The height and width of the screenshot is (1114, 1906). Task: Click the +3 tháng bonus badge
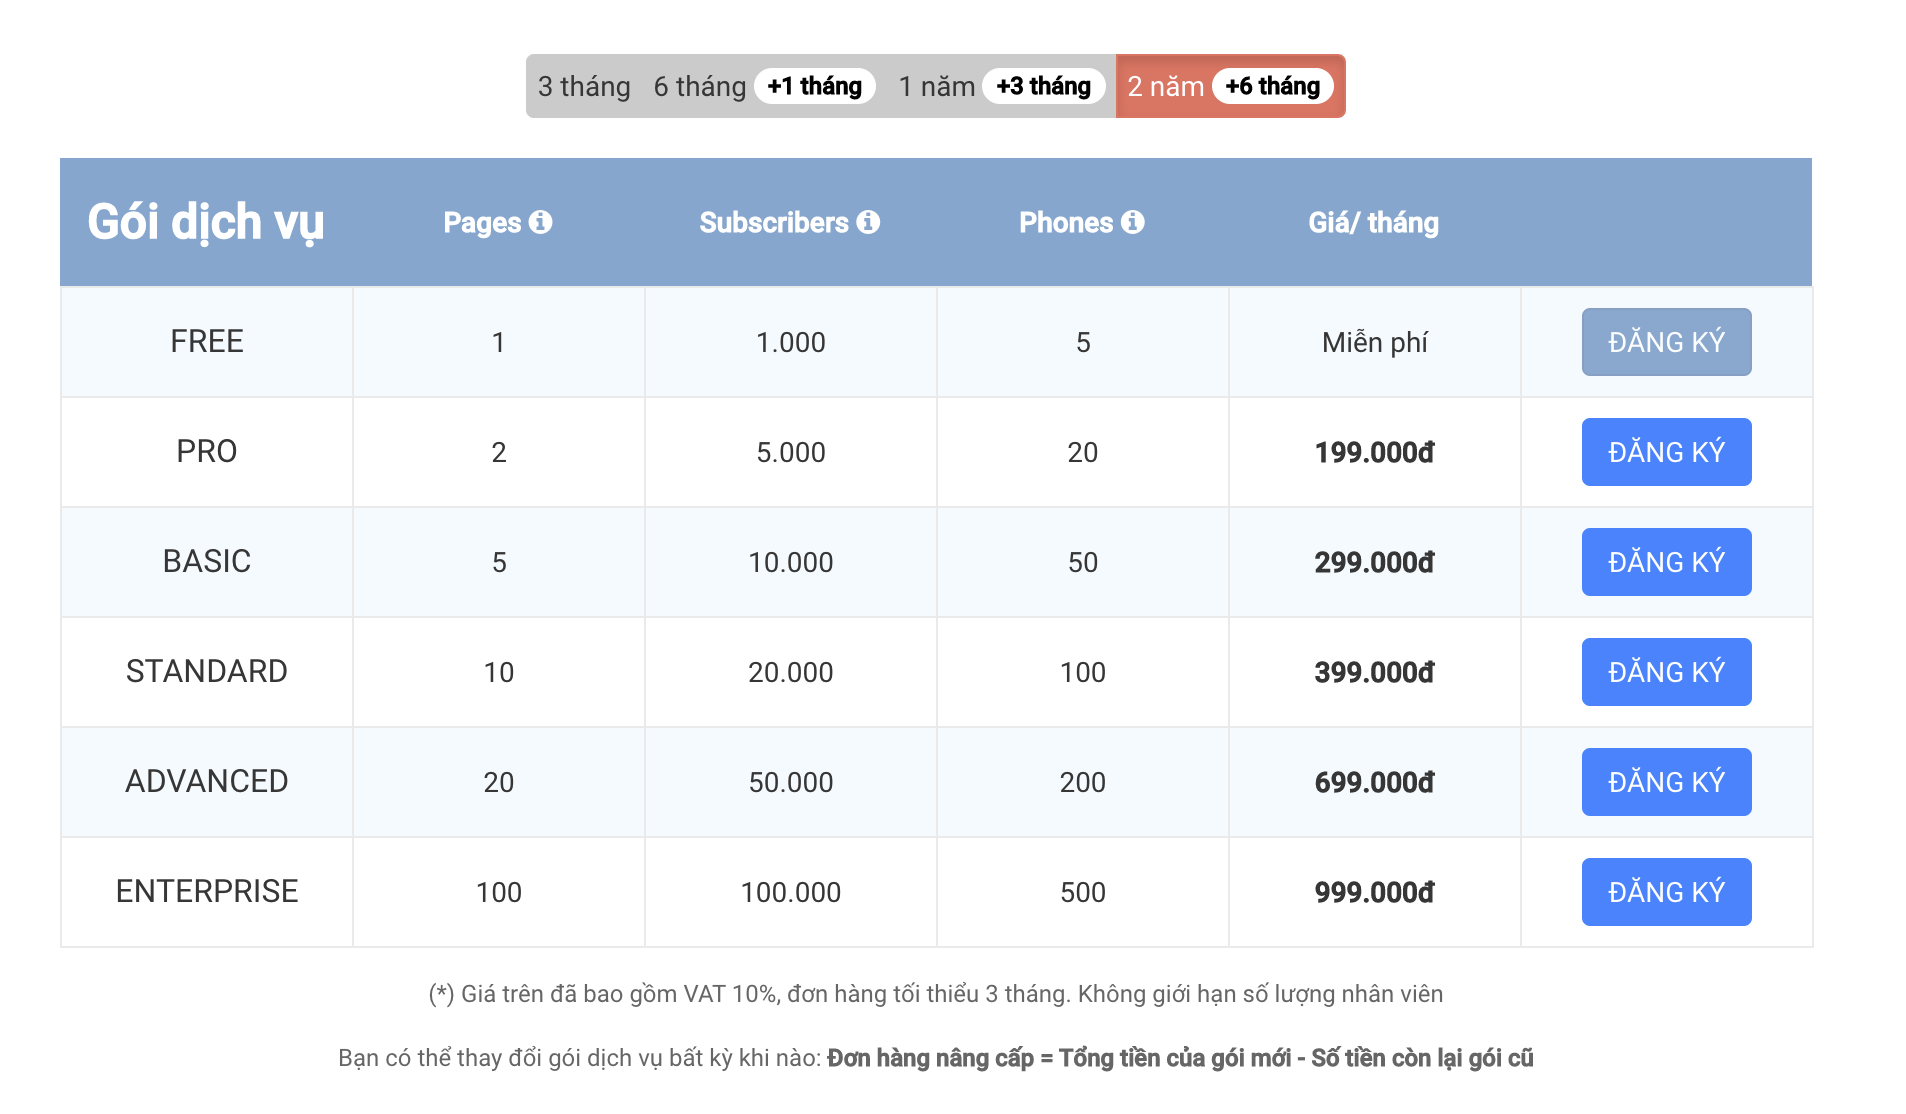1044,86
